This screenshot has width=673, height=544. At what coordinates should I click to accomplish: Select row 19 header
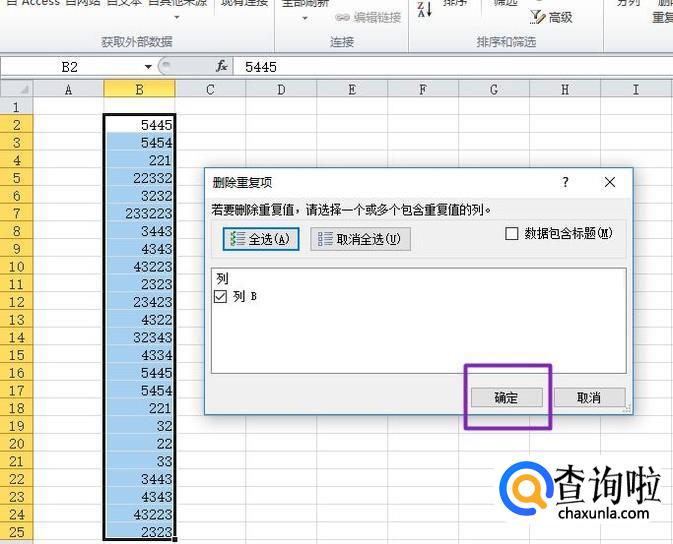(x=16, y=425)
